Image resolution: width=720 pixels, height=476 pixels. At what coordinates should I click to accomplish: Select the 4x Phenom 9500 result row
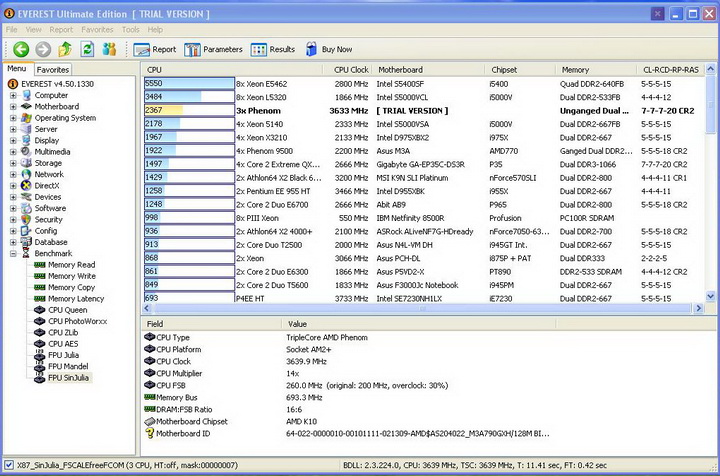coord(423,151)
